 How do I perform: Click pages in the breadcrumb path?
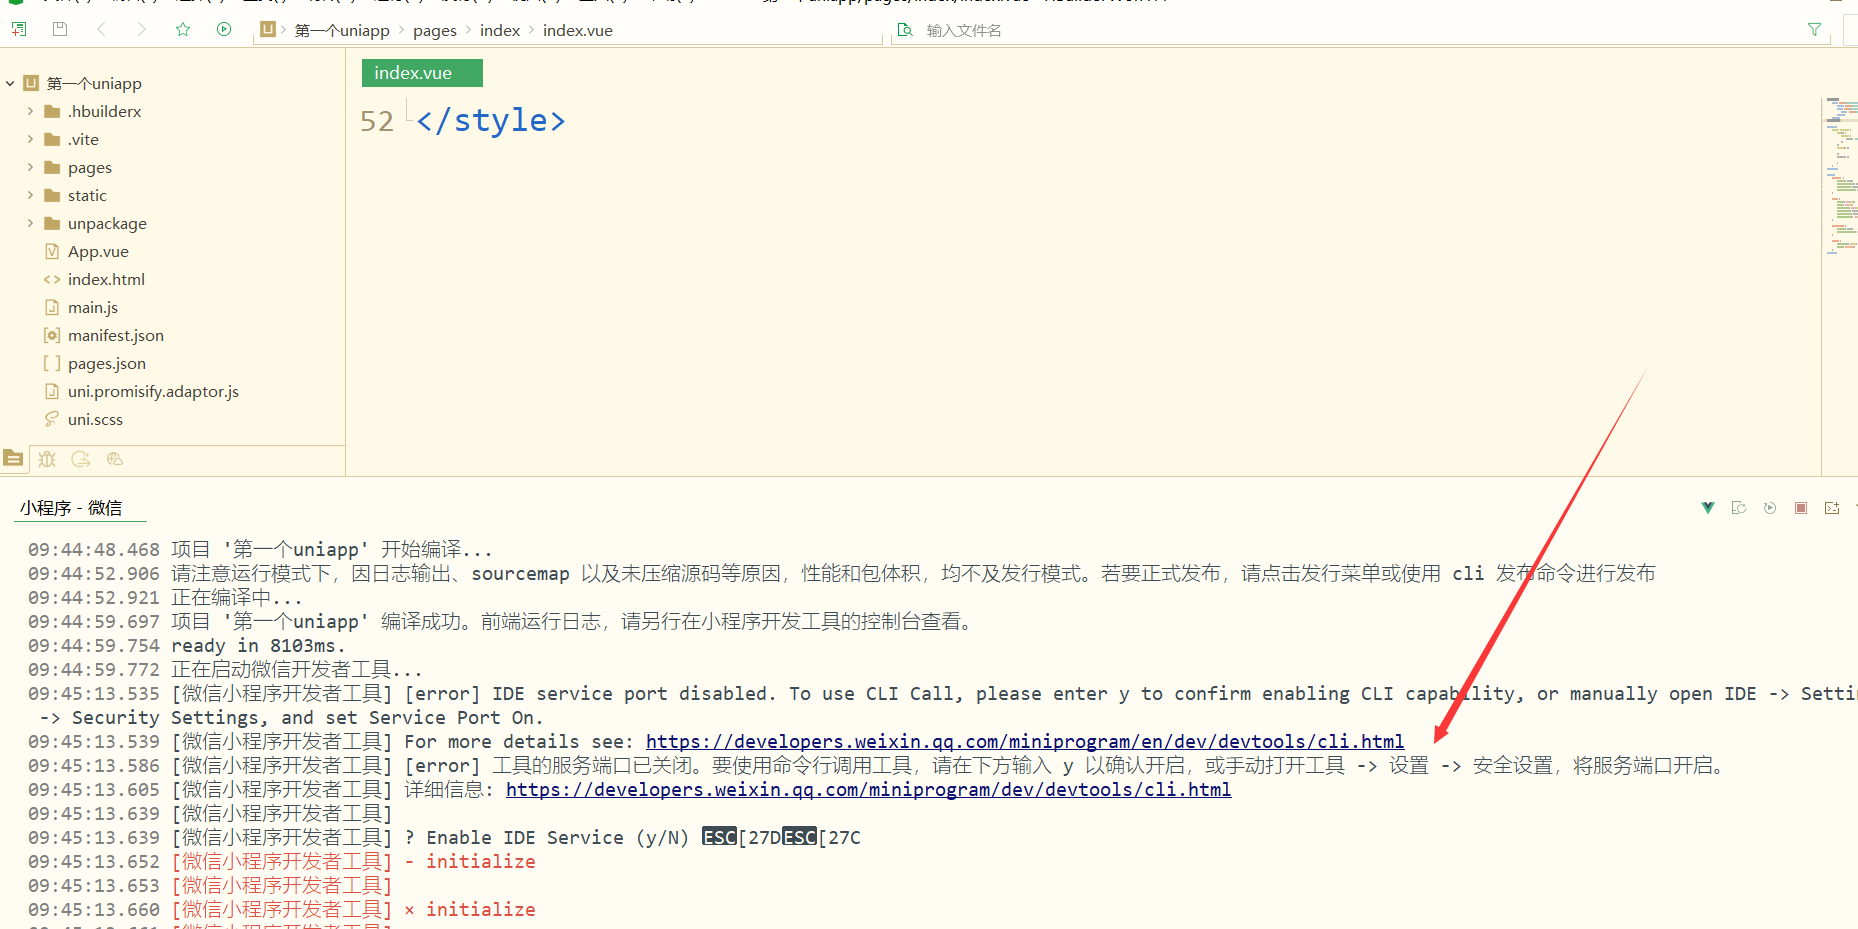435,30
